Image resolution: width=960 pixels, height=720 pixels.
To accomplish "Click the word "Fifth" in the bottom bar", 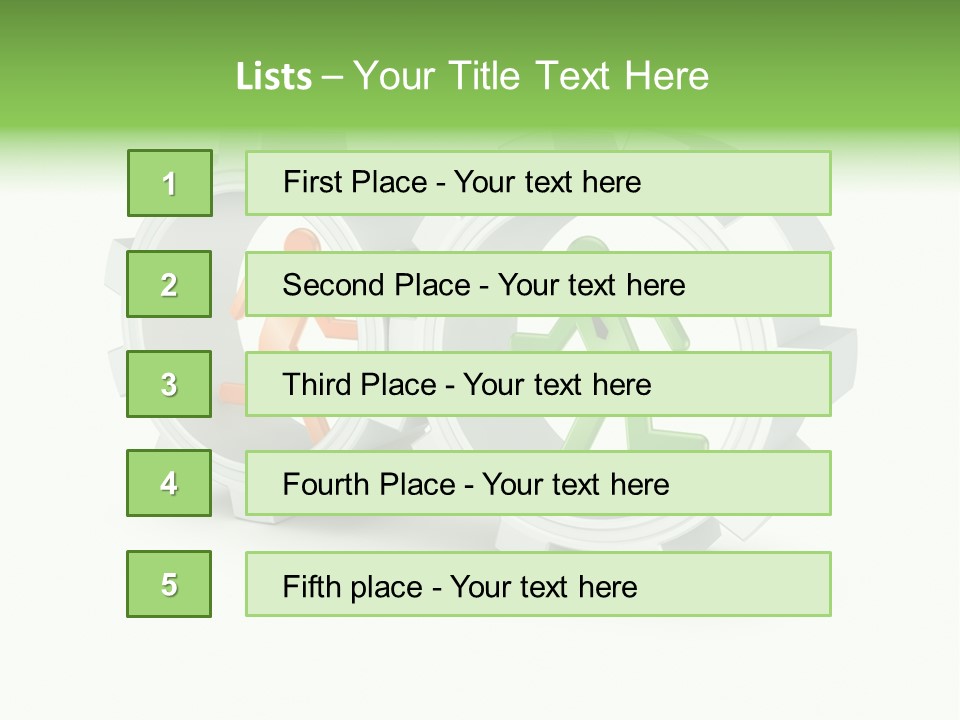I will (x=310, y=586).
